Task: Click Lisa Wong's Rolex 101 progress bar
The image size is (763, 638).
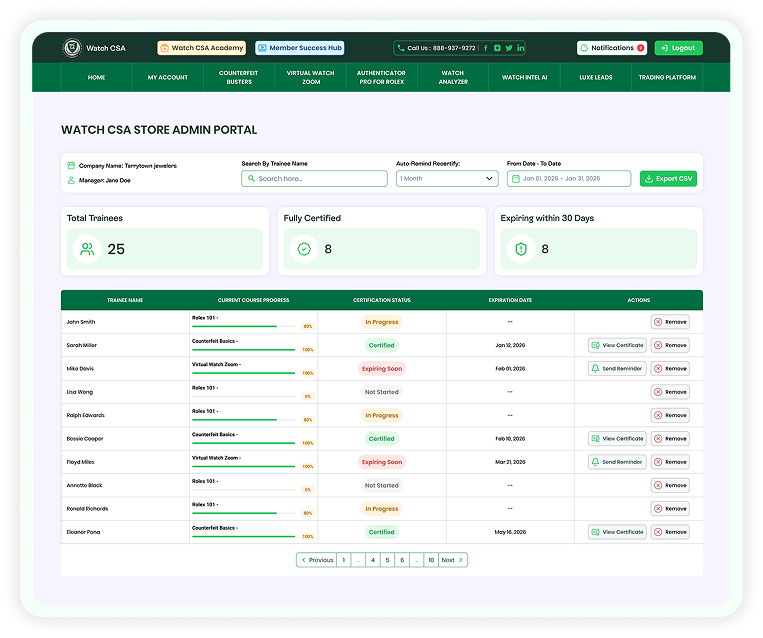Action: [244, 396]
